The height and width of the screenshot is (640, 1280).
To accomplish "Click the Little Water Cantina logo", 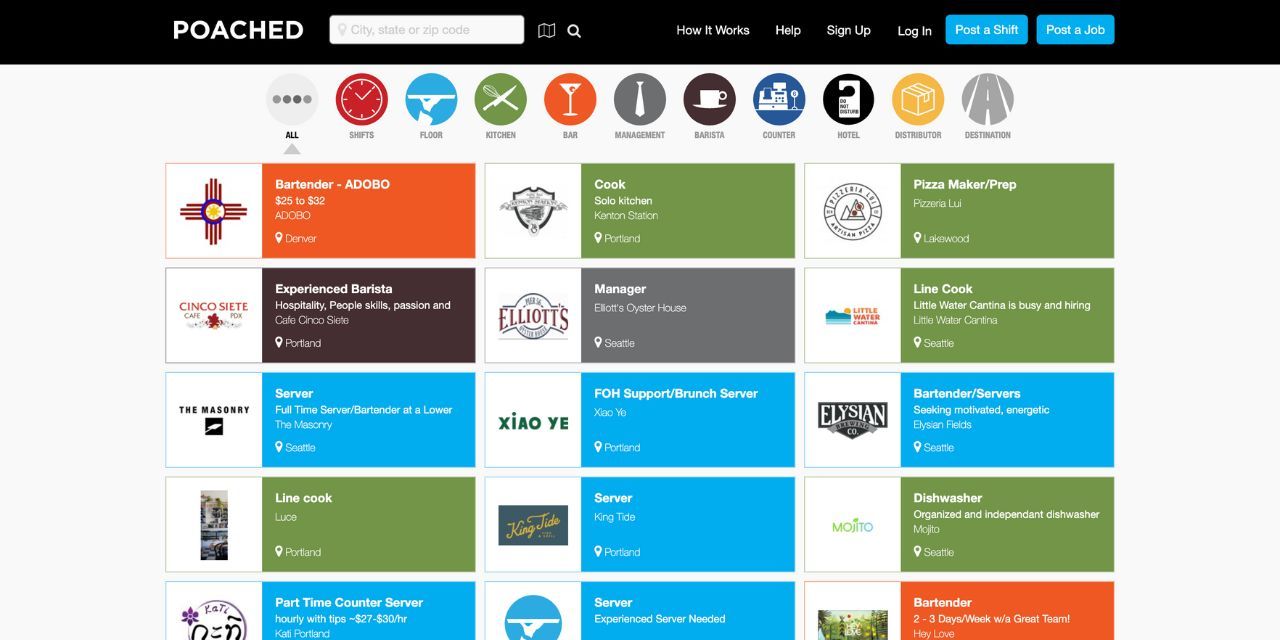I will pyautogui.click(x=853, y=315).
